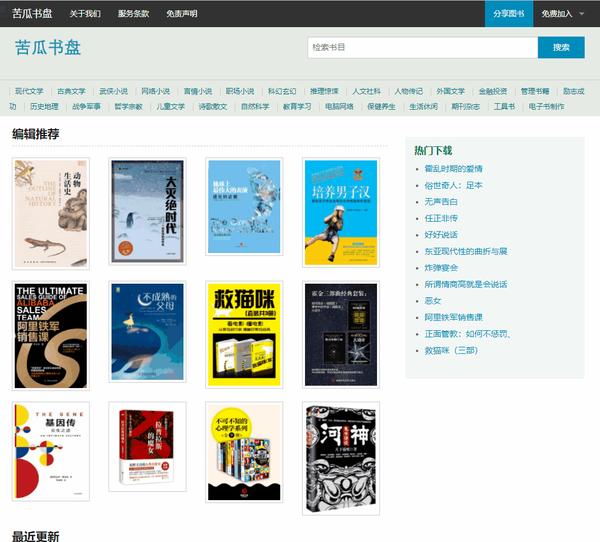Open hot download 炸弹宴会
Screen dimensions: 600x542
[x=441, y=268]
